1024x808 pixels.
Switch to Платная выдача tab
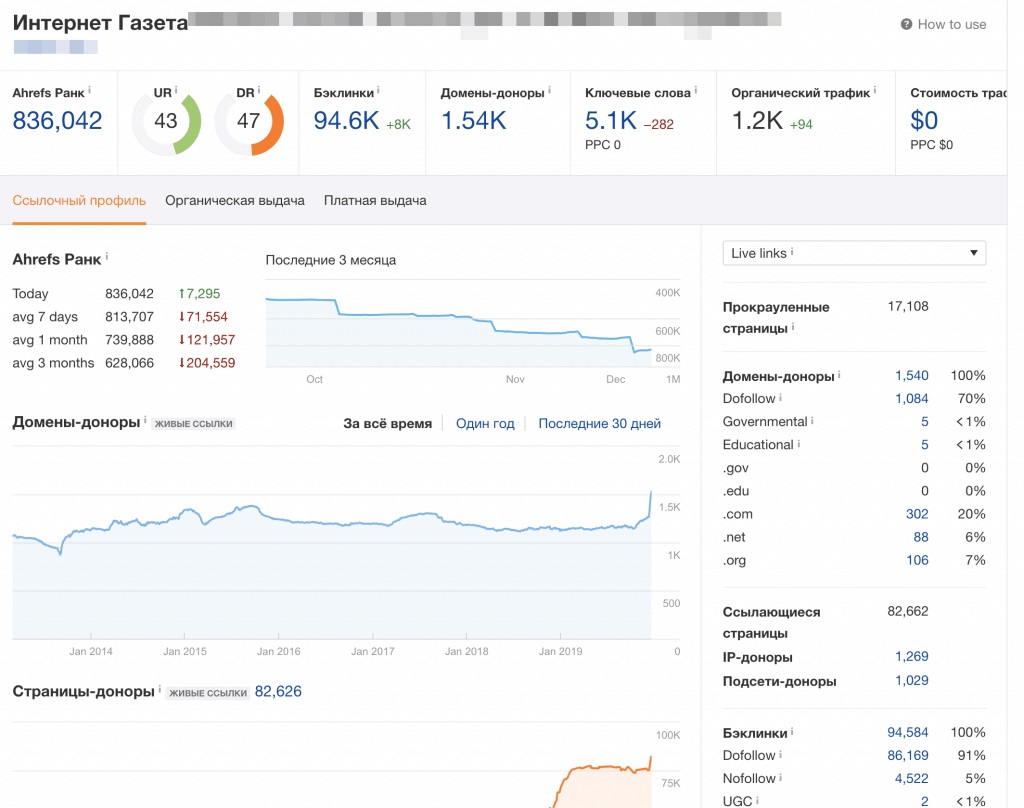pos(375,201)
